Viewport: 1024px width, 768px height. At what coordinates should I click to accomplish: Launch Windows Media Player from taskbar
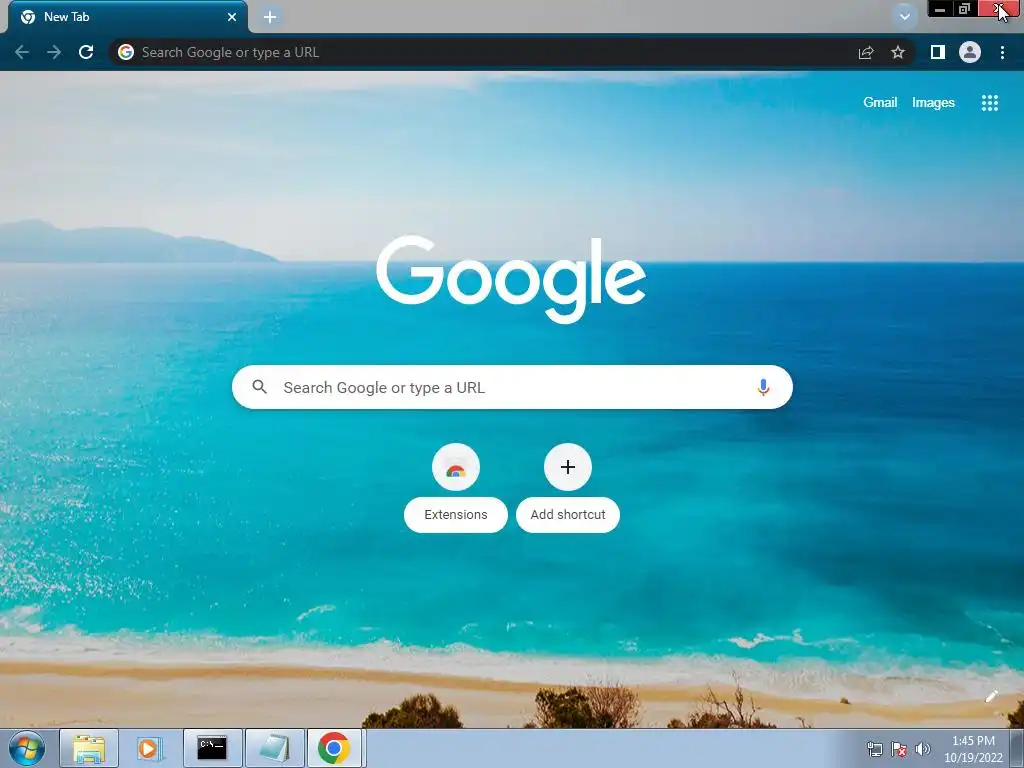(x=150, y=748)
